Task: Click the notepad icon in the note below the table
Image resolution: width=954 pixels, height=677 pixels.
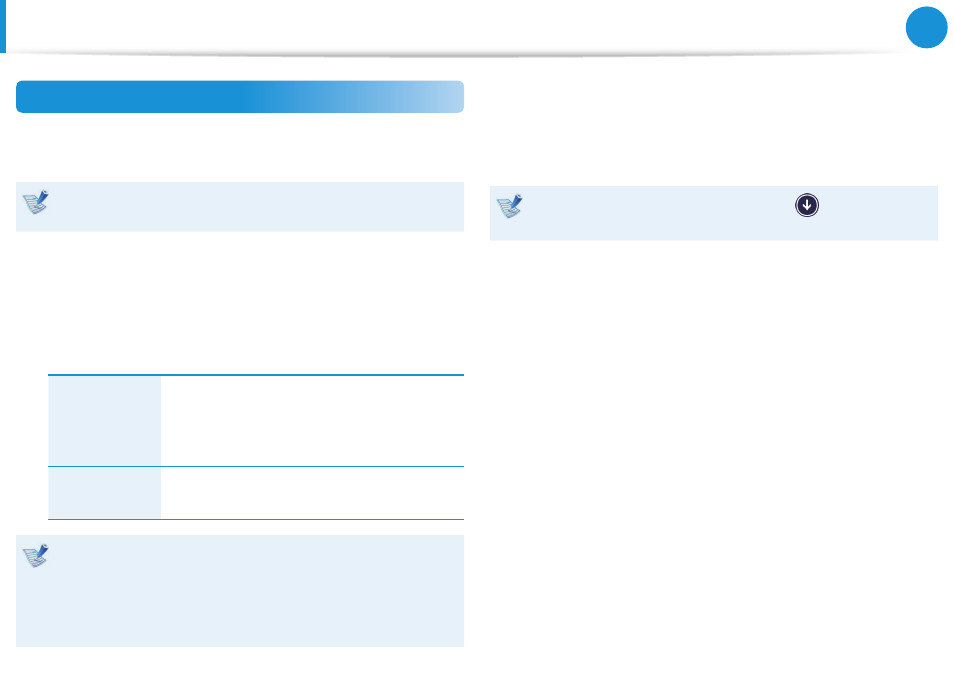Action: (x=36, y=555)
